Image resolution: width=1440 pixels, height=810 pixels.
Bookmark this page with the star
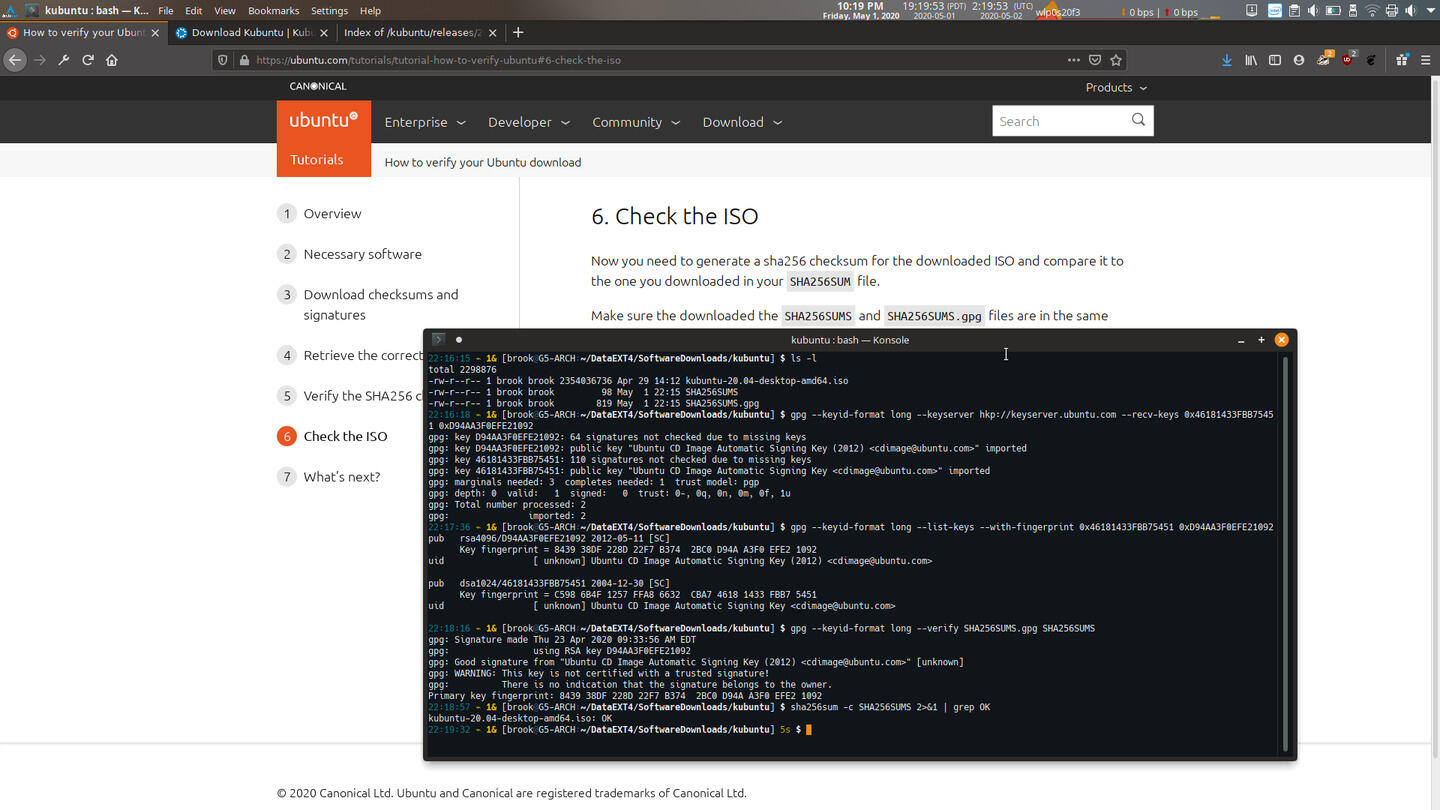[x=1116, y=60]
